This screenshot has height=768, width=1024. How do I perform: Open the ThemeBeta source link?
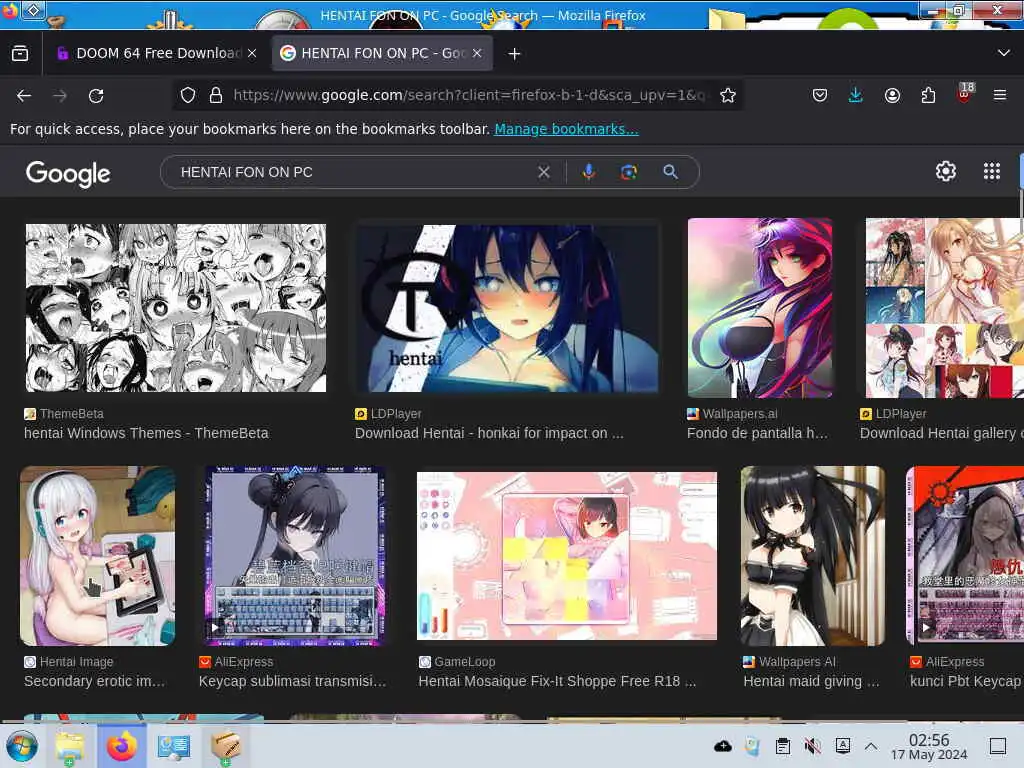[64, 414]
